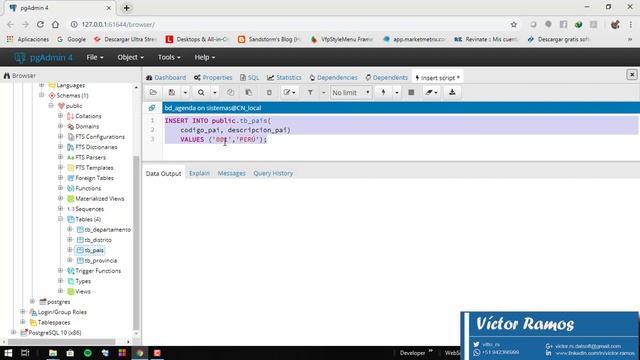Bookmark page with star icon

513,24
